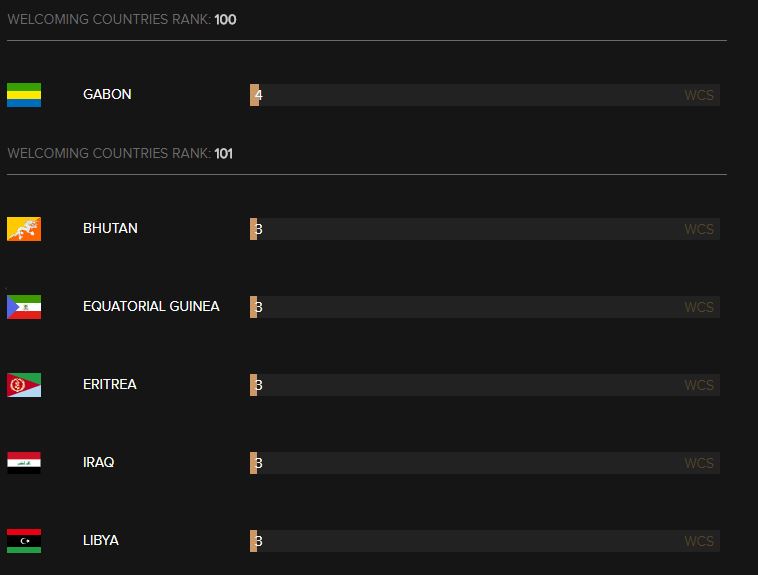Open the Bhutan country link
The width and height of the screenshot is (758, 575).
tap(110, 229)
